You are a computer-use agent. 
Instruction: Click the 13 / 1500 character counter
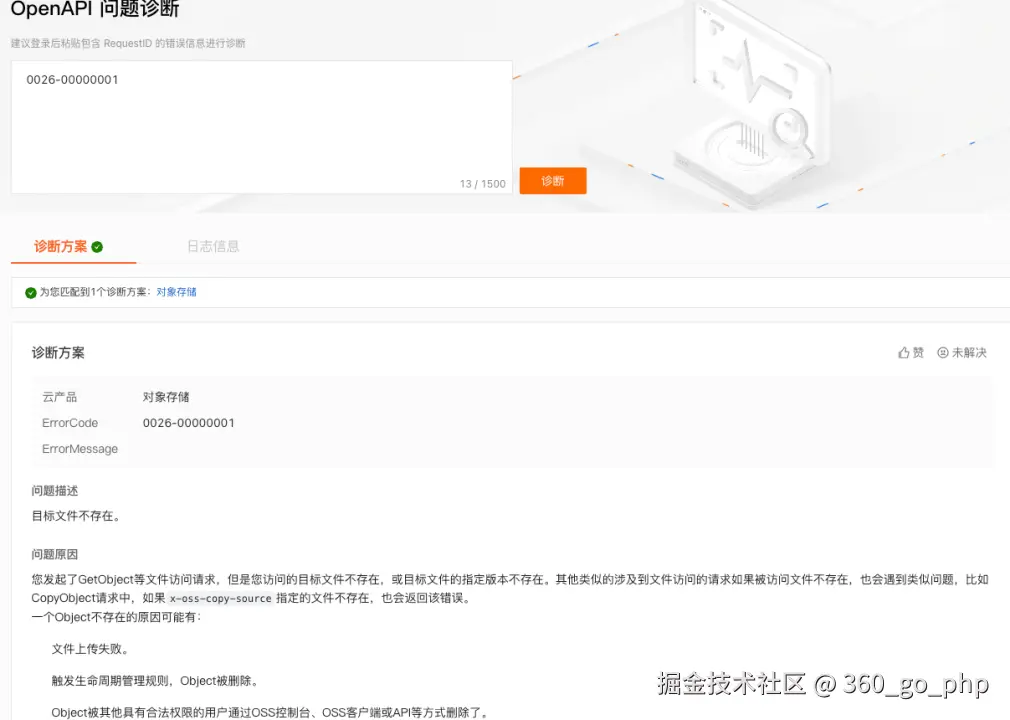point(482,184)
